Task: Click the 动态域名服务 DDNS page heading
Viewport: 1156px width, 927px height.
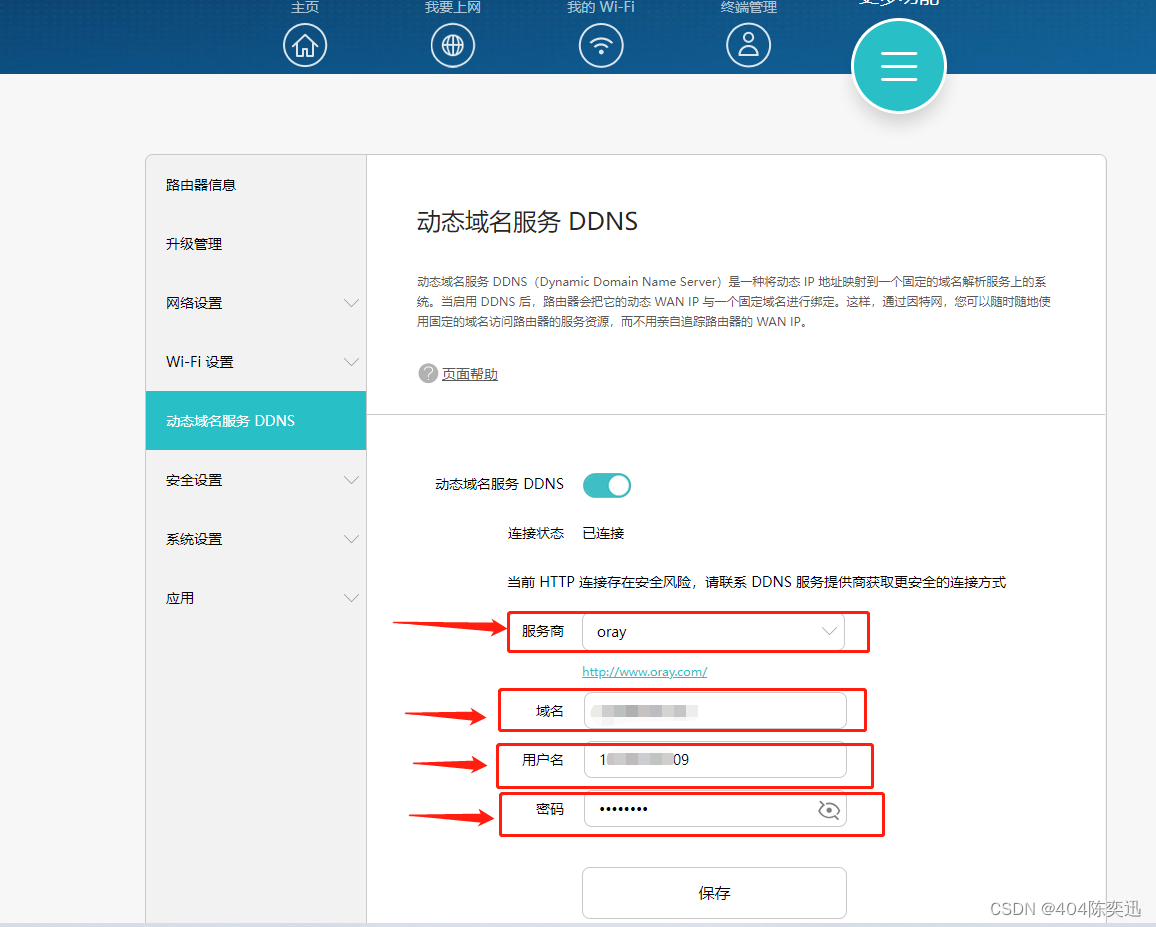Action: (x=527, y=221)
